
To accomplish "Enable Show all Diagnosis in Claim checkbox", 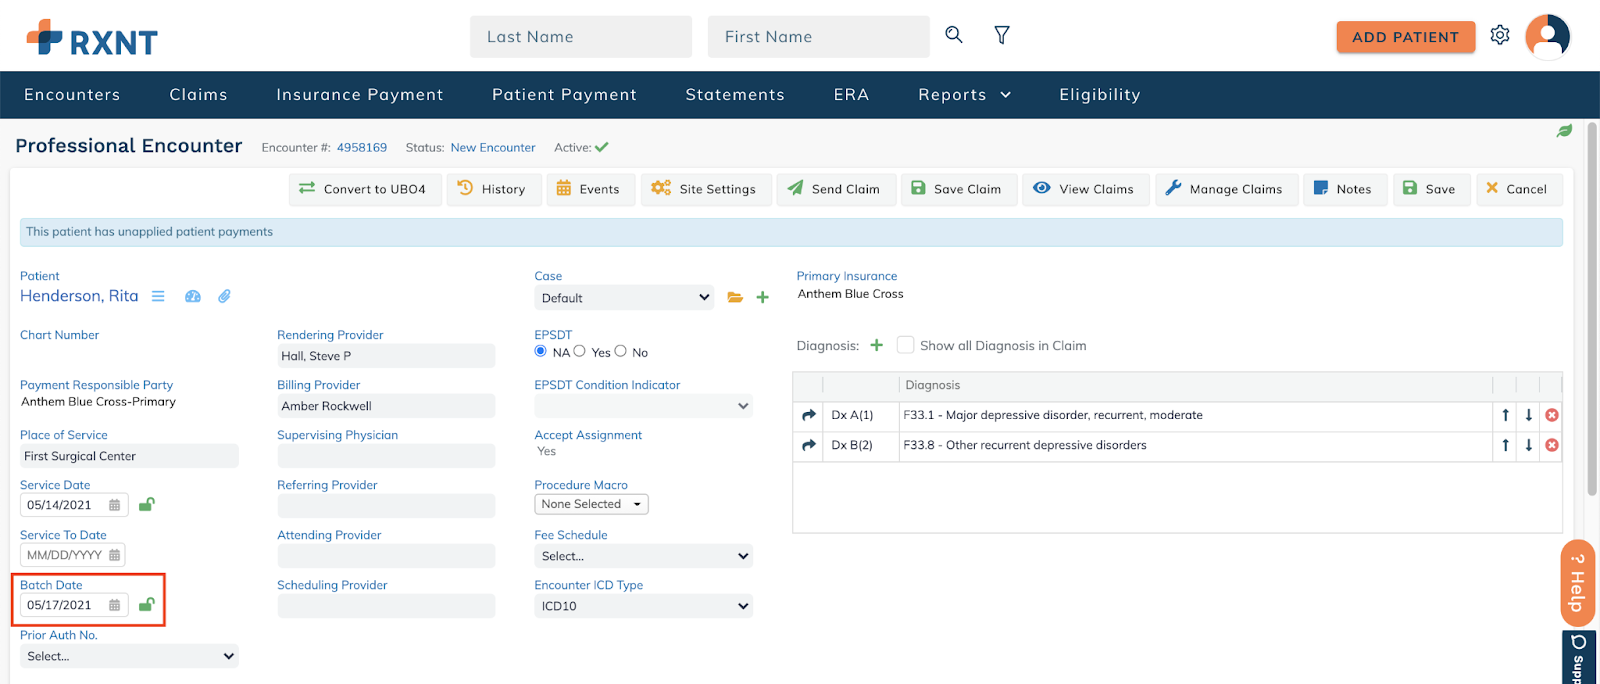I will 906,345.
